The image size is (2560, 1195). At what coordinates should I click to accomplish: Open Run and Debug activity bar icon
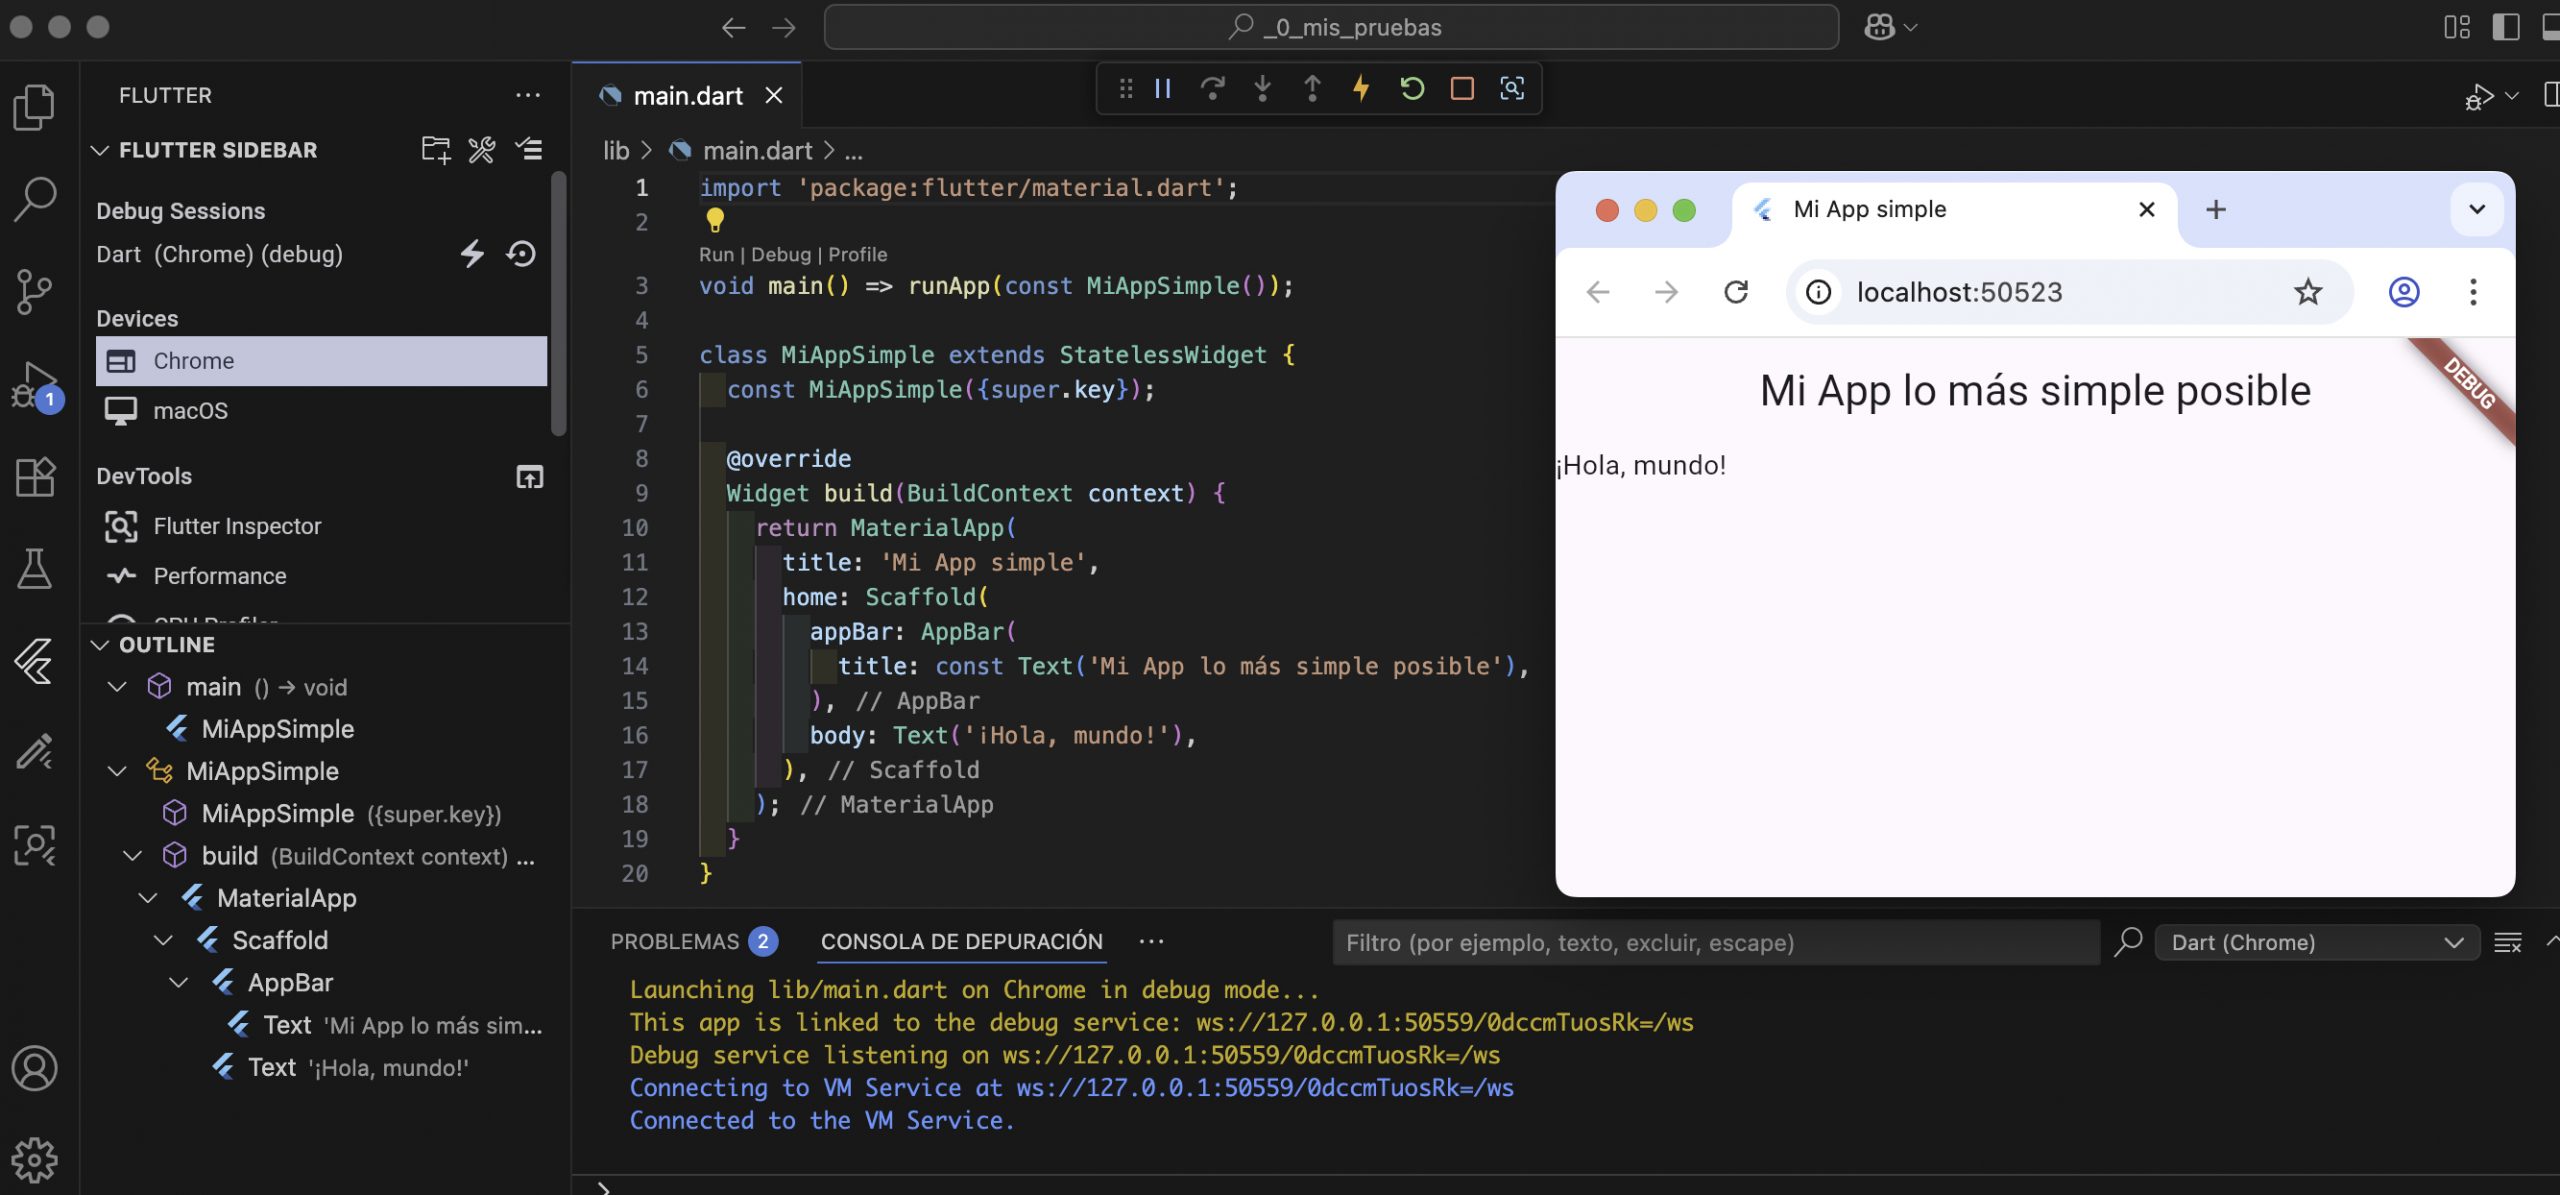tap(35, 385)
